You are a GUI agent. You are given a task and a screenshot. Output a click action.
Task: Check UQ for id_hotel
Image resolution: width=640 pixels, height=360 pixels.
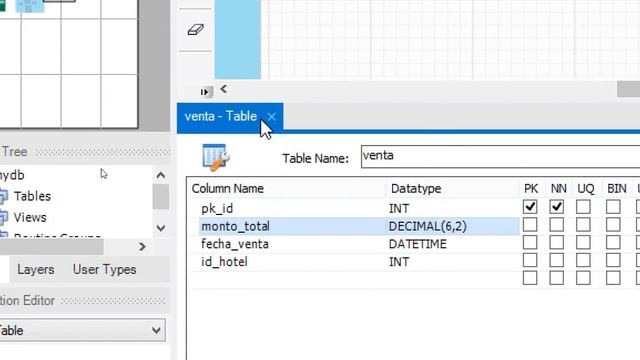click(583, 260)
